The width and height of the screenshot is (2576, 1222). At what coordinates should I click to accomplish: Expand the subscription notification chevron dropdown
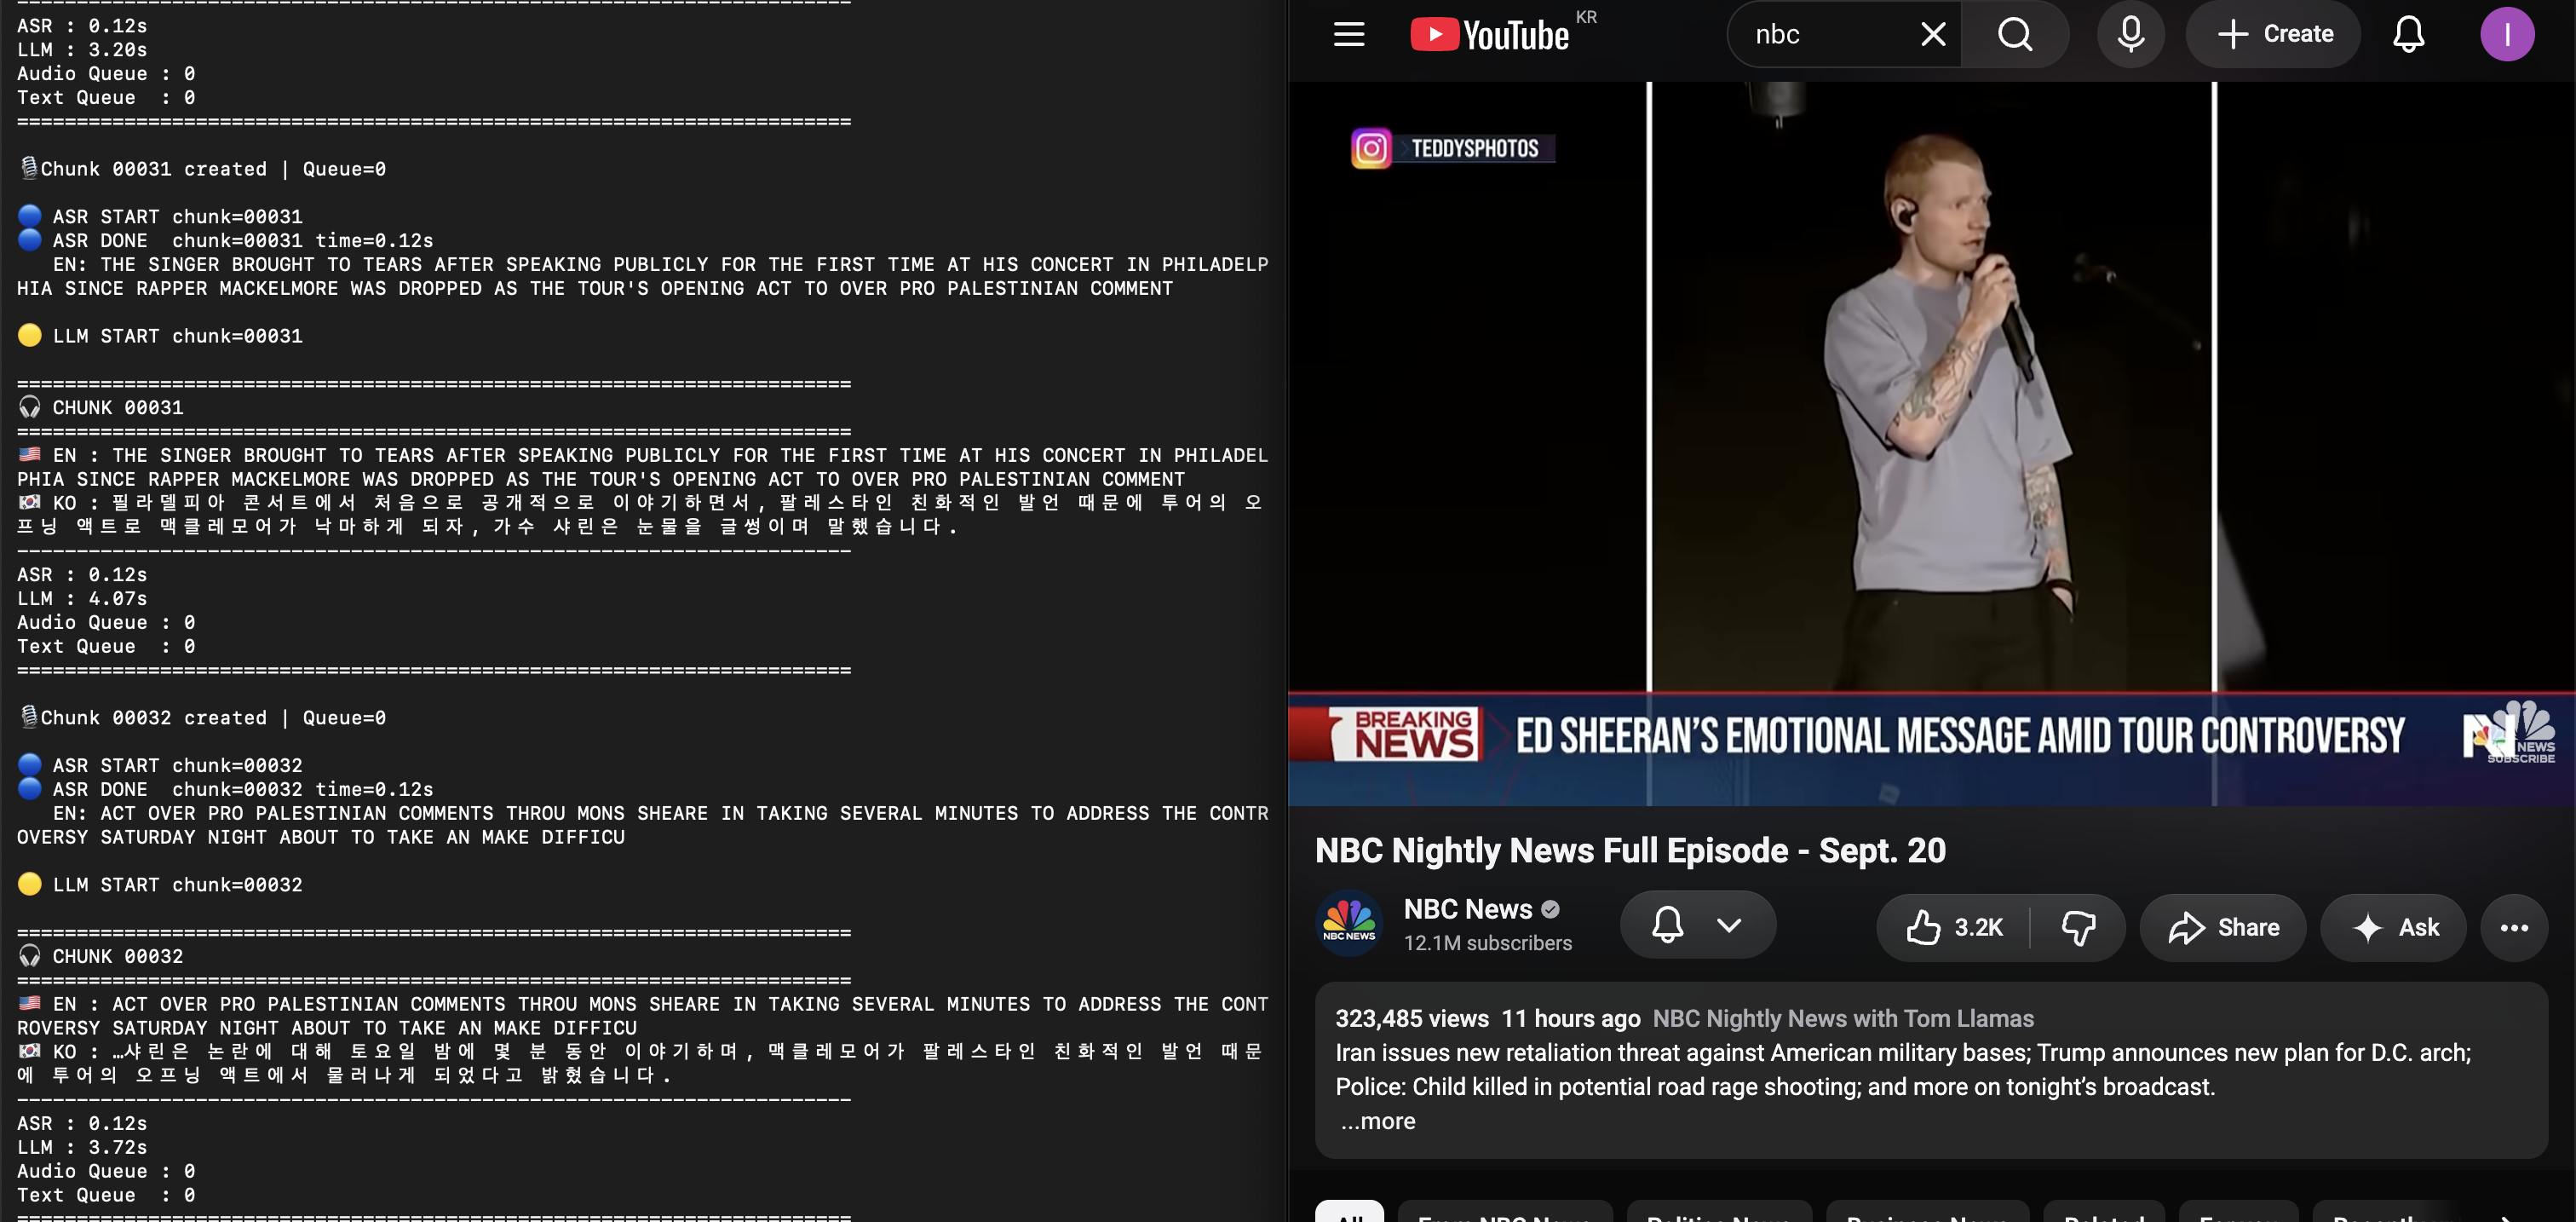[1729, 925]
